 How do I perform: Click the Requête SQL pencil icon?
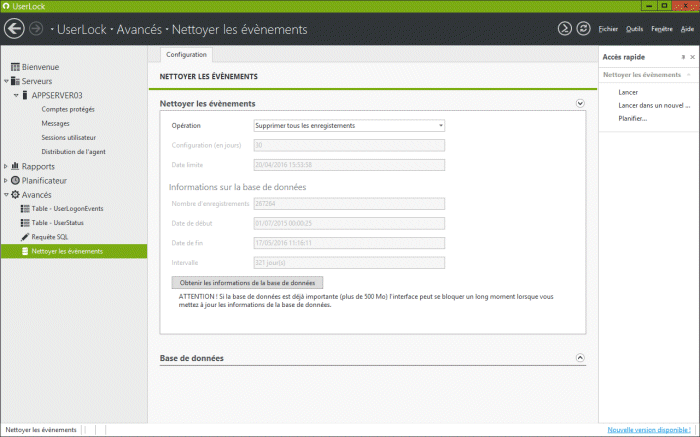pos(25,237)
